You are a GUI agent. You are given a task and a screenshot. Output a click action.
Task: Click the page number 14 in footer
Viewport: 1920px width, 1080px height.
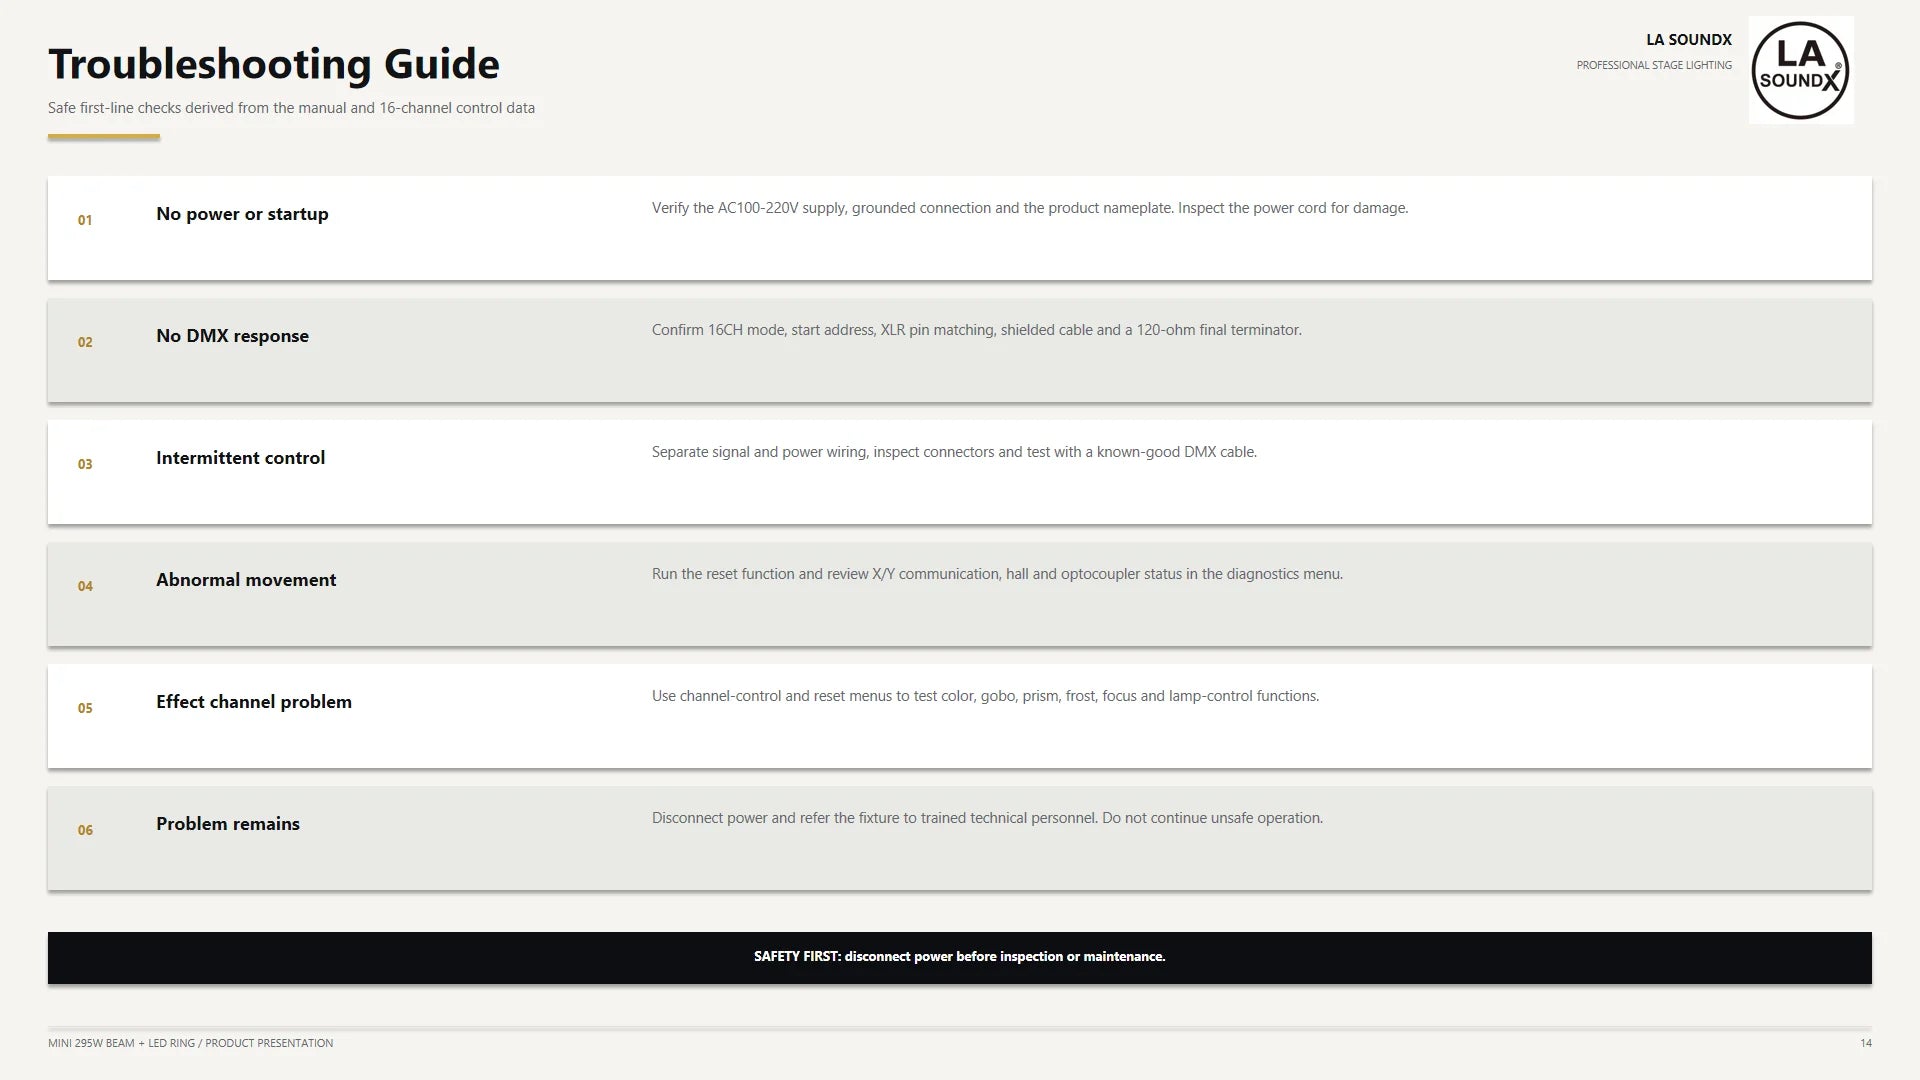click(1866, 1043)
